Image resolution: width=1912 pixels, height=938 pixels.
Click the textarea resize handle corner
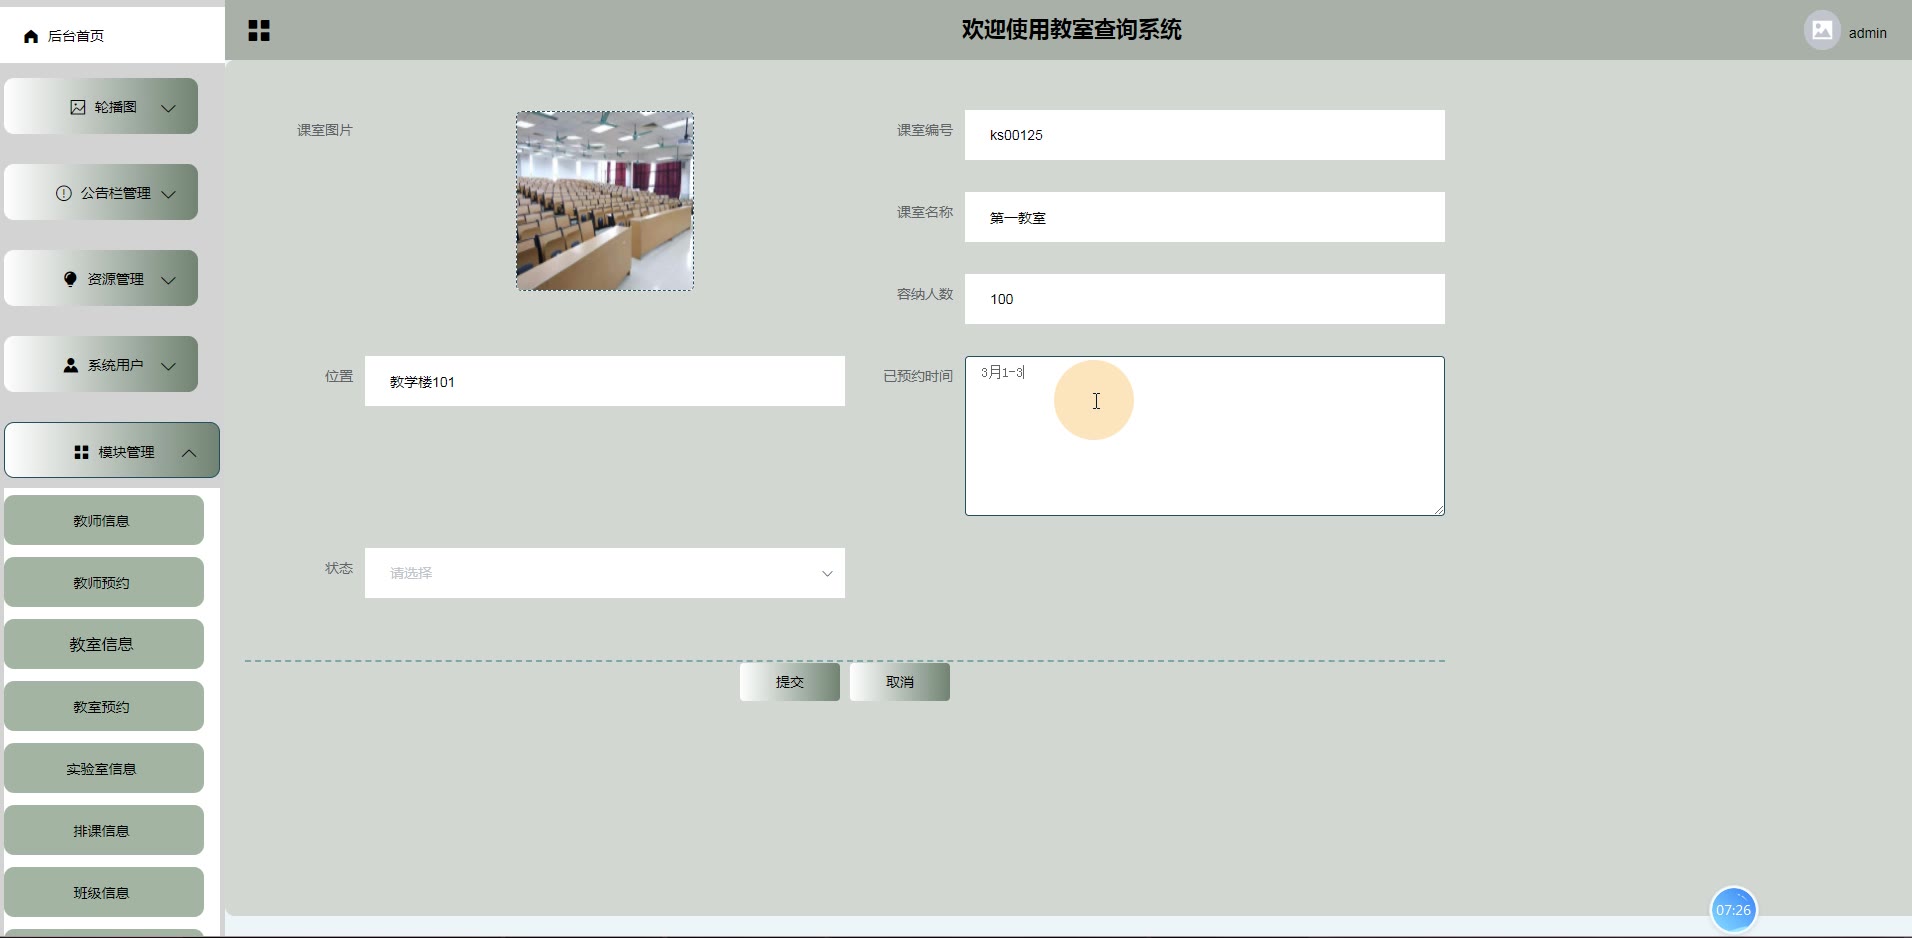(x=1439, y=510)
